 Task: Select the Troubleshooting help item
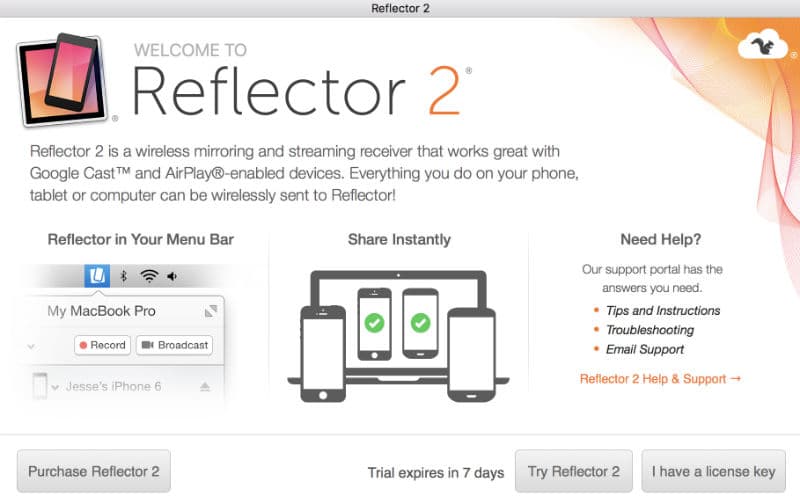point(649,330)
